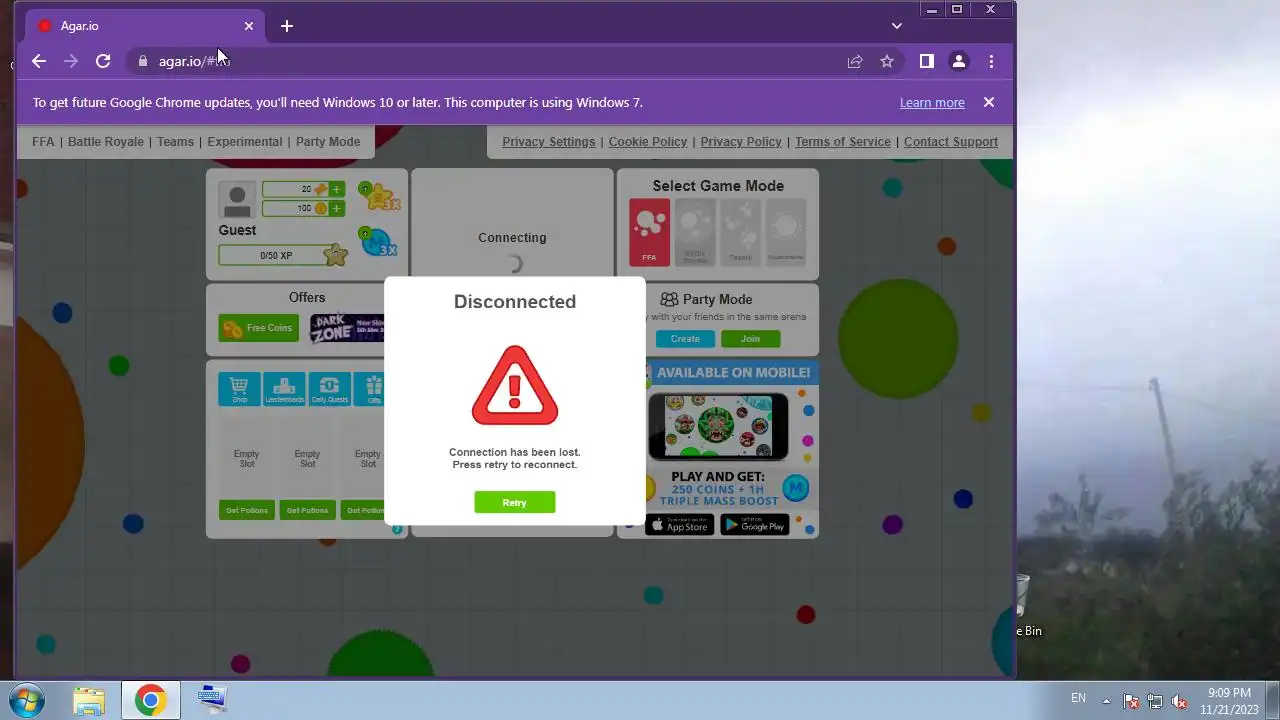The image size is (1280, 720).
Task: Choose the Experimental game mode tile
Action: pyautogui.click(x=785, y=232)
